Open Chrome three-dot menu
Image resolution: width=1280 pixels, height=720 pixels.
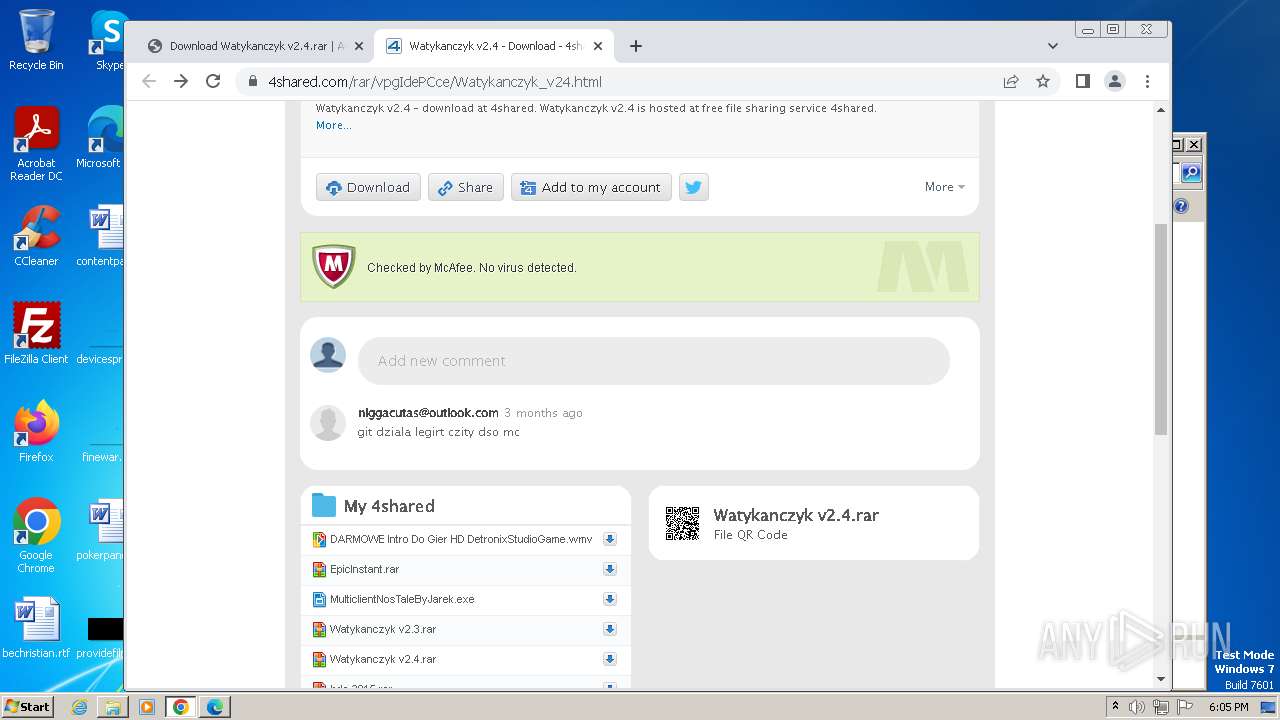point(1147,81)
